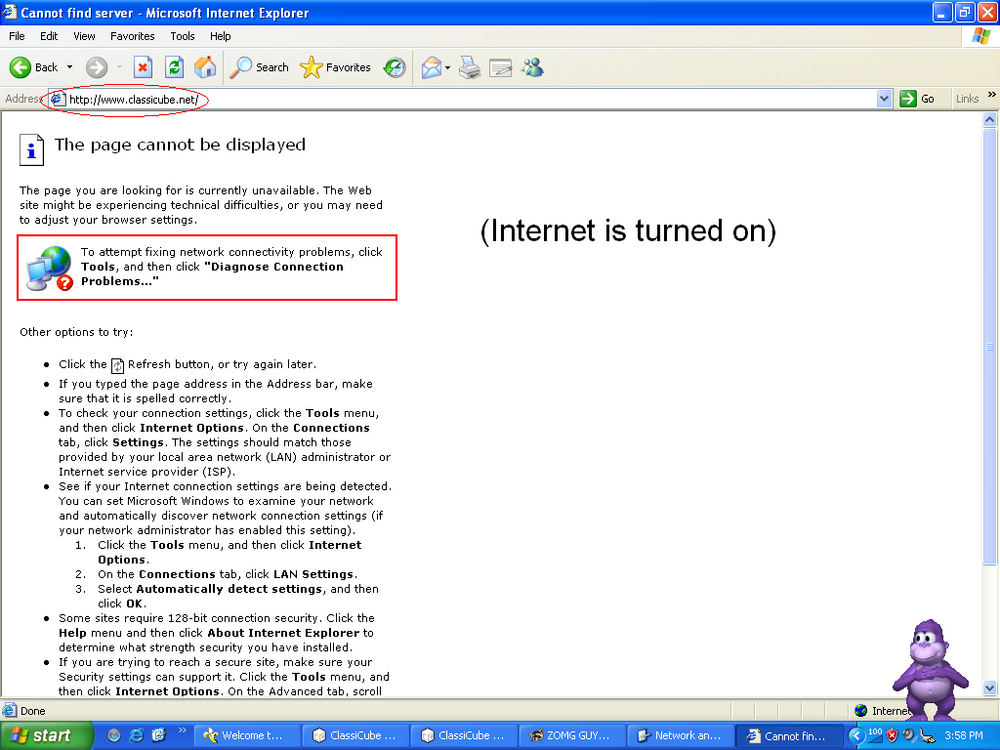Open the History toolbar icon
The height and width of the screenshot is (750, 1000).
click(x=395, y=67)
